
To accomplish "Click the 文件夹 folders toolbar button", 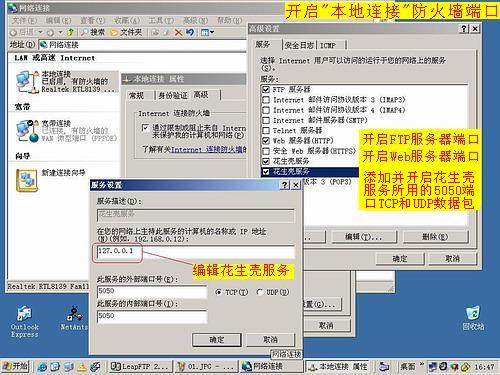I will 126,32.
